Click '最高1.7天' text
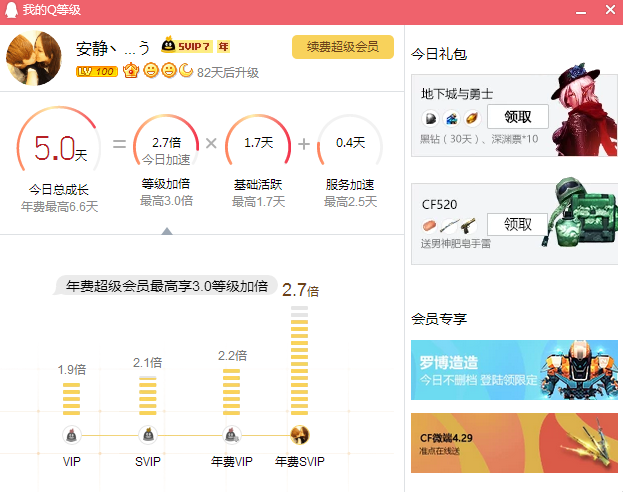The image size is (623, 492). [259, 201]
